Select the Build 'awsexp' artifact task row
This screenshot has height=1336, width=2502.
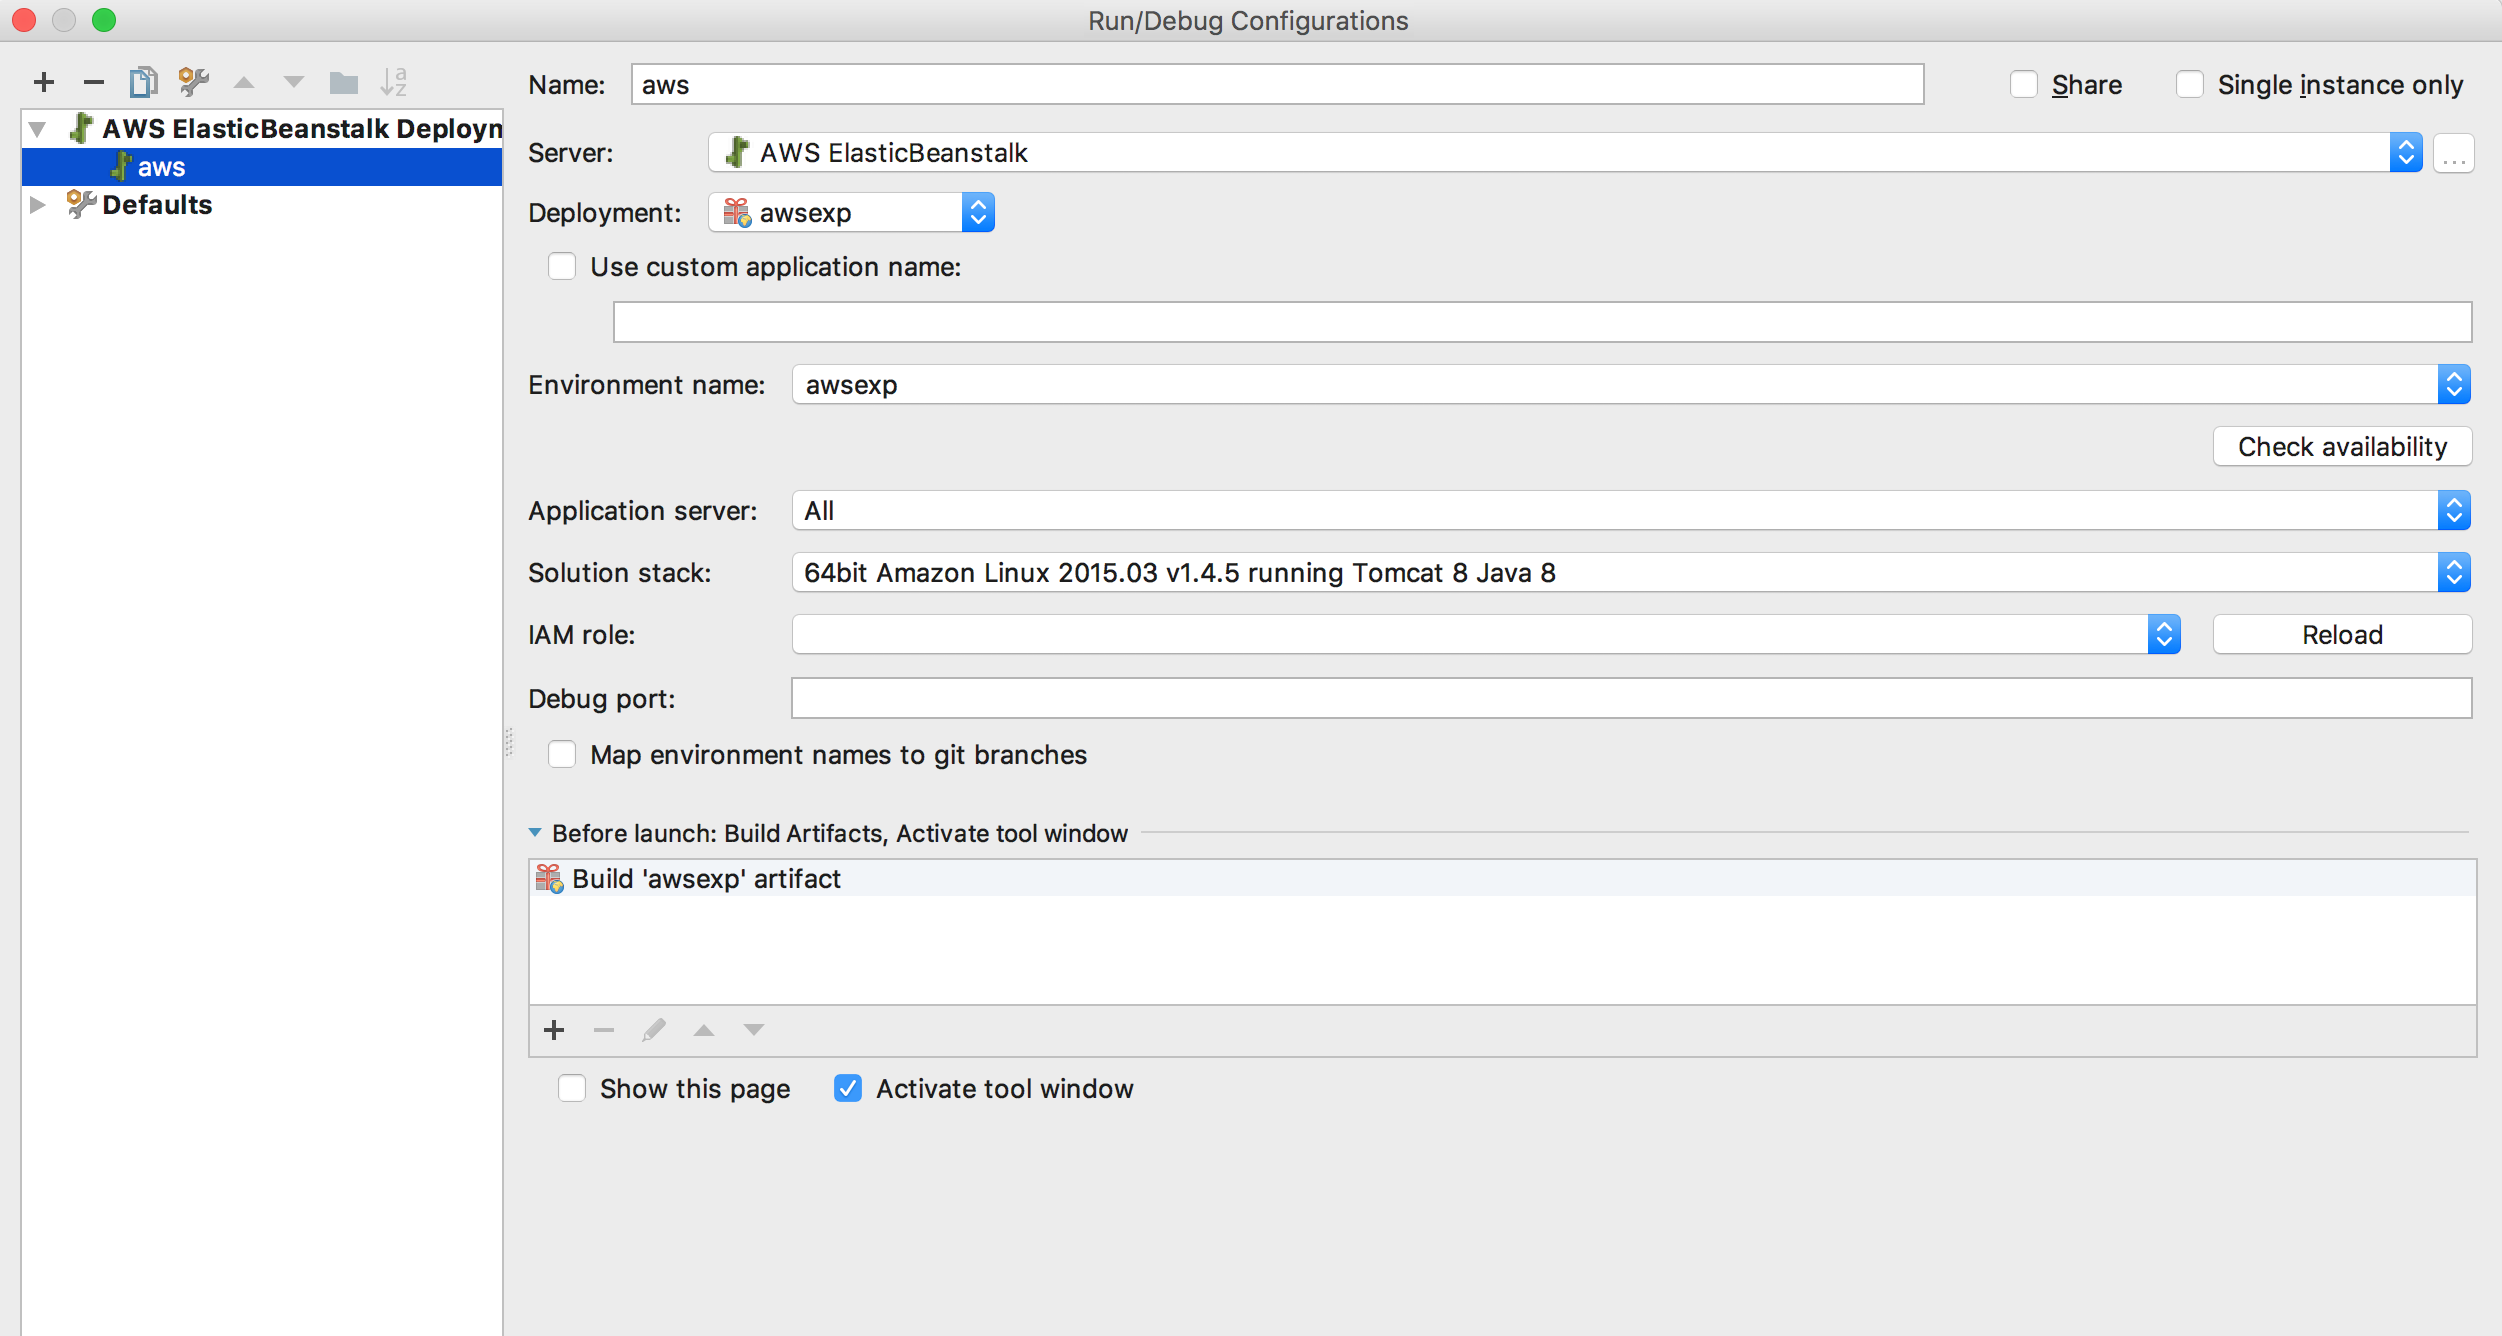click(1502, 878)
